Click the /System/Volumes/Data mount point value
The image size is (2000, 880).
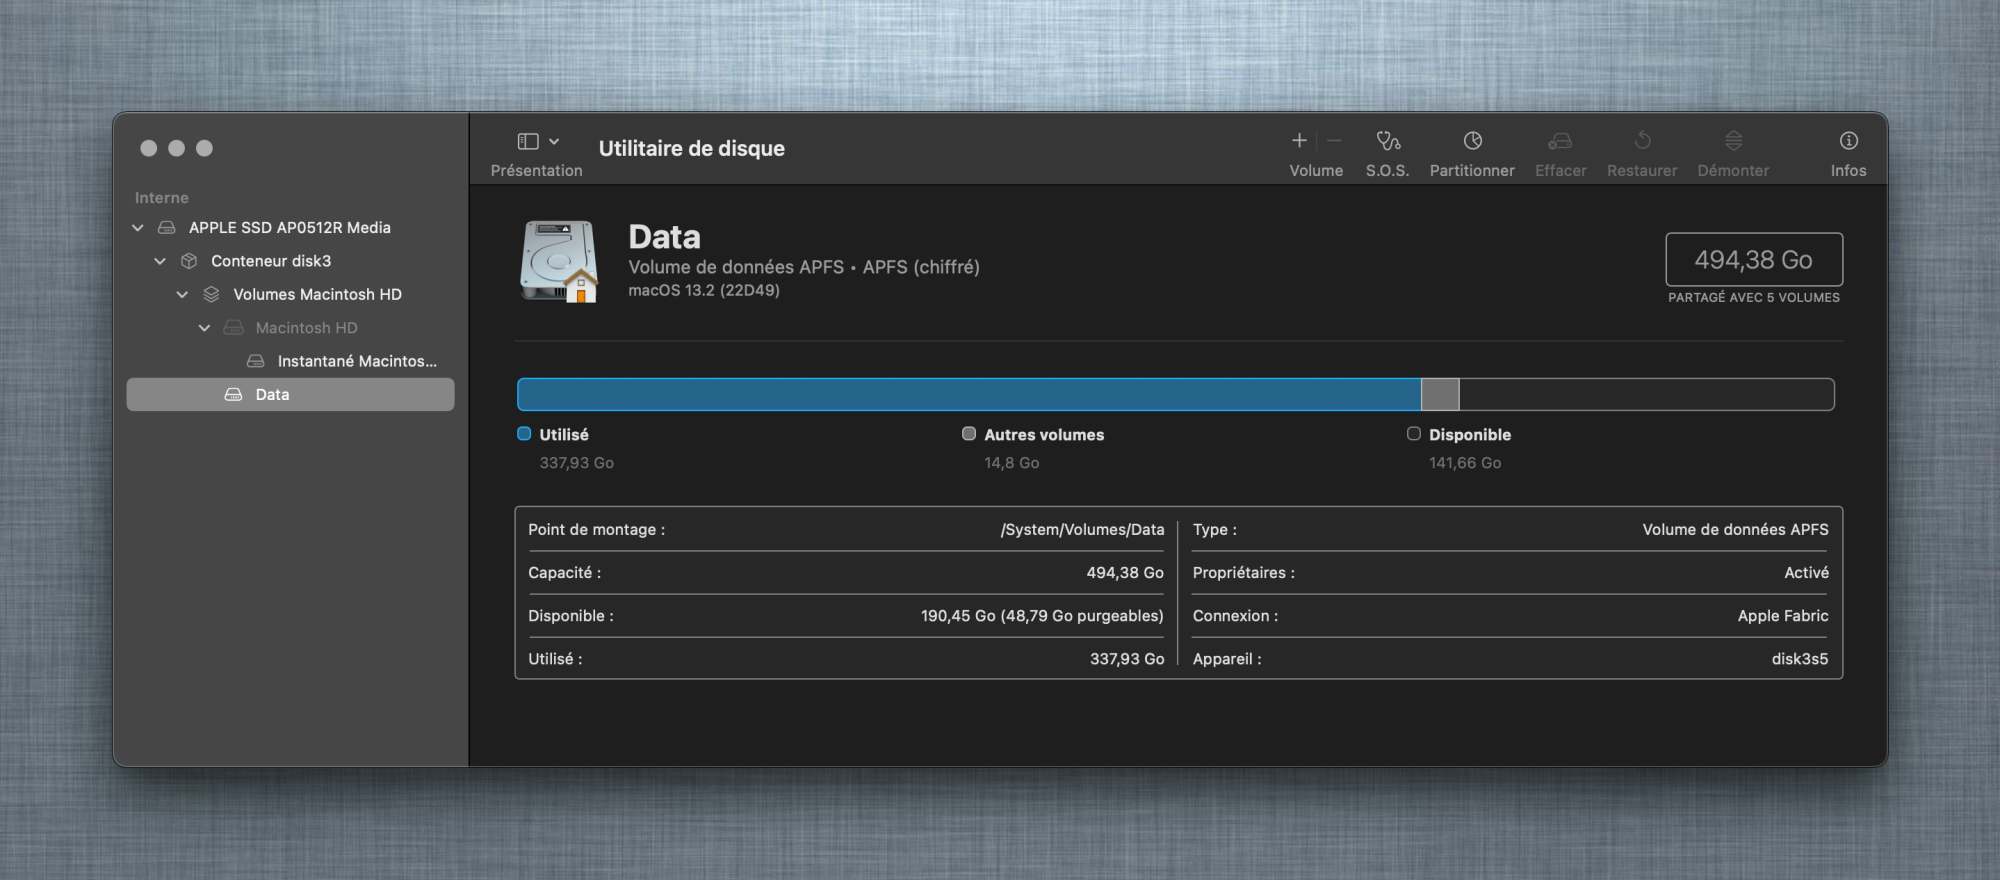[1082, 530]
